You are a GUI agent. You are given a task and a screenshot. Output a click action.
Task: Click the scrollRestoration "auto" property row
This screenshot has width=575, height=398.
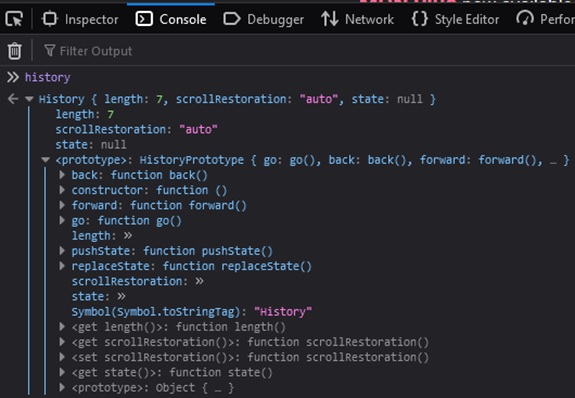click(136, 129)
